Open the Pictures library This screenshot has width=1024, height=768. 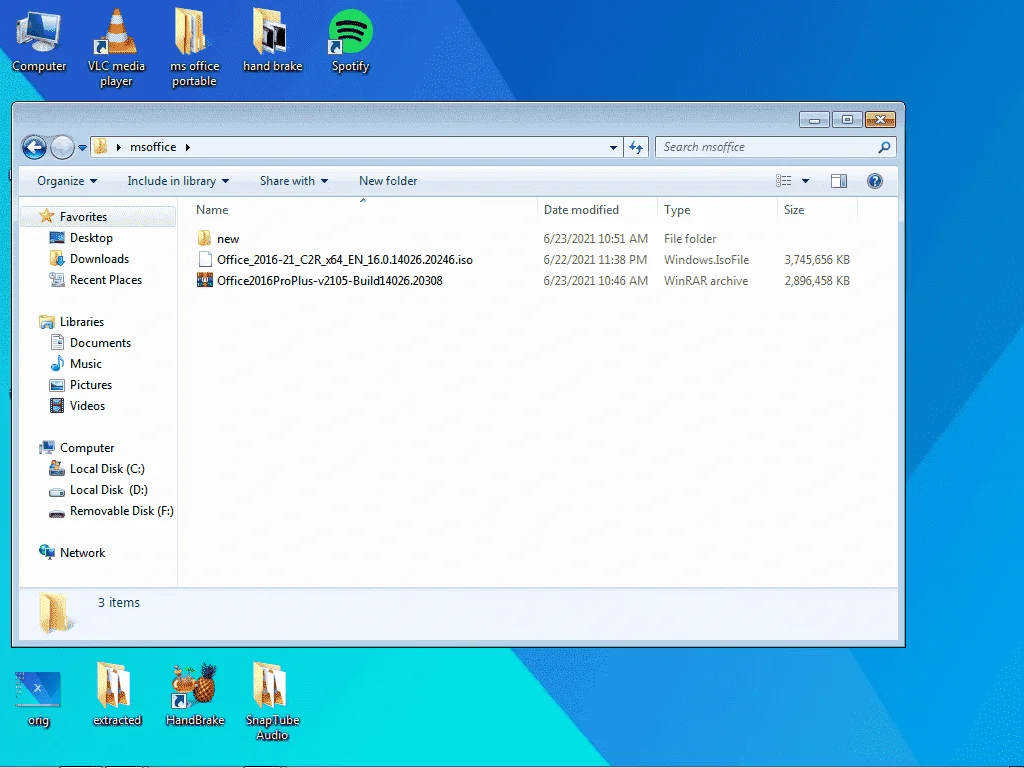coord(91,385)
